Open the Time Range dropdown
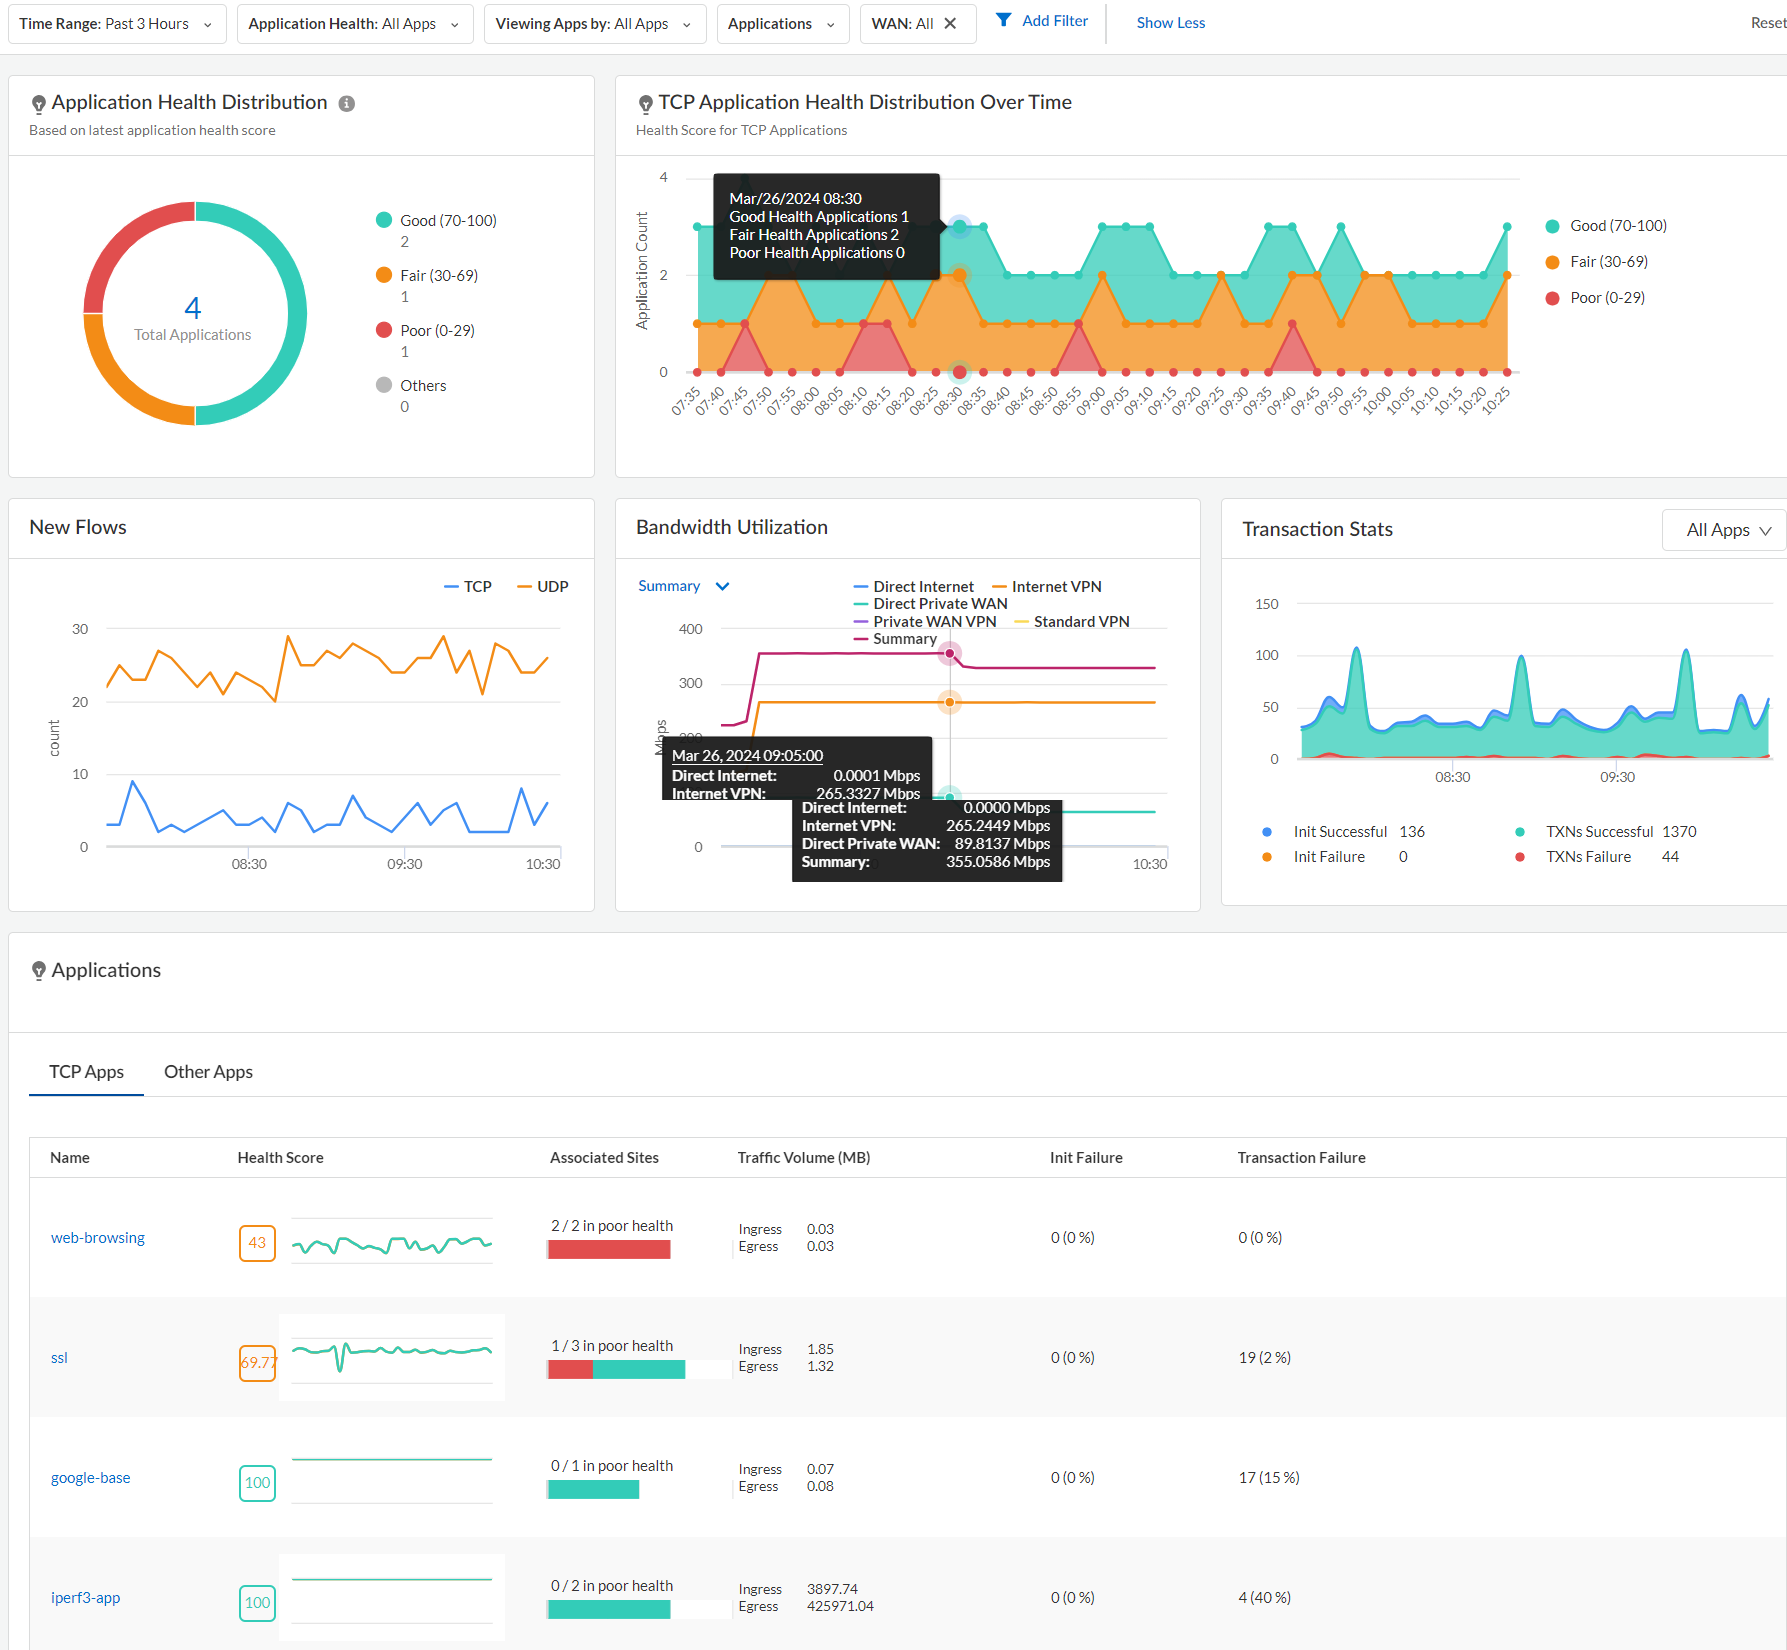Screen dimensions: 1787x1650 [116, 24]
